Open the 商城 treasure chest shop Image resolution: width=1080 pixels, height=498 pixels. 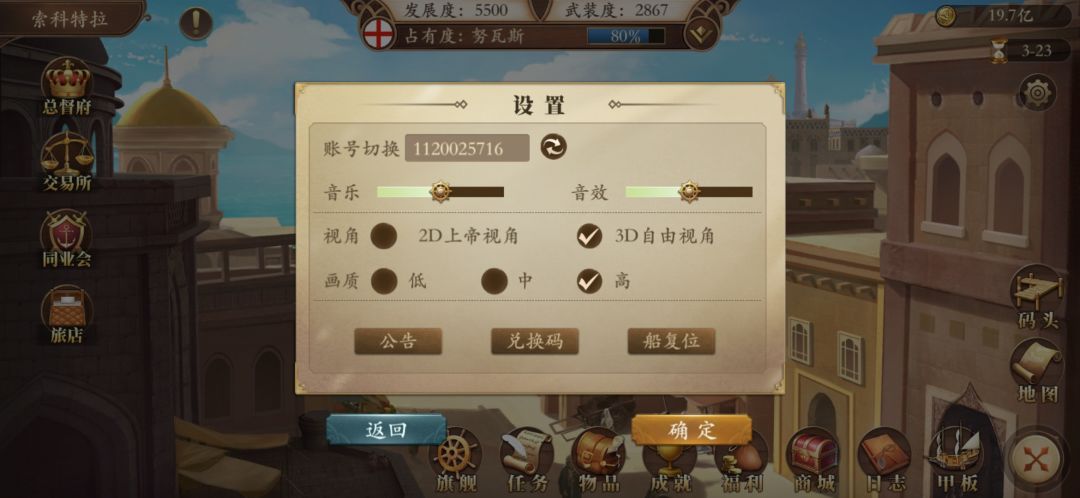click(x=813, y=462)
